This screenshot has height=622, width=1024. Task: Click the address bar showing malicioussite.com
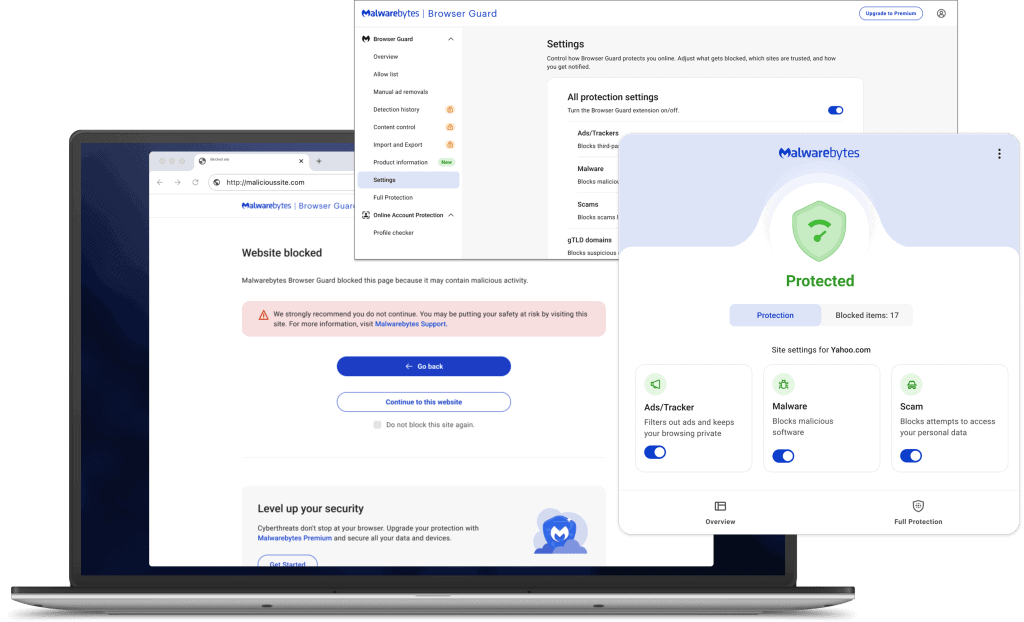tap(281, 182)
